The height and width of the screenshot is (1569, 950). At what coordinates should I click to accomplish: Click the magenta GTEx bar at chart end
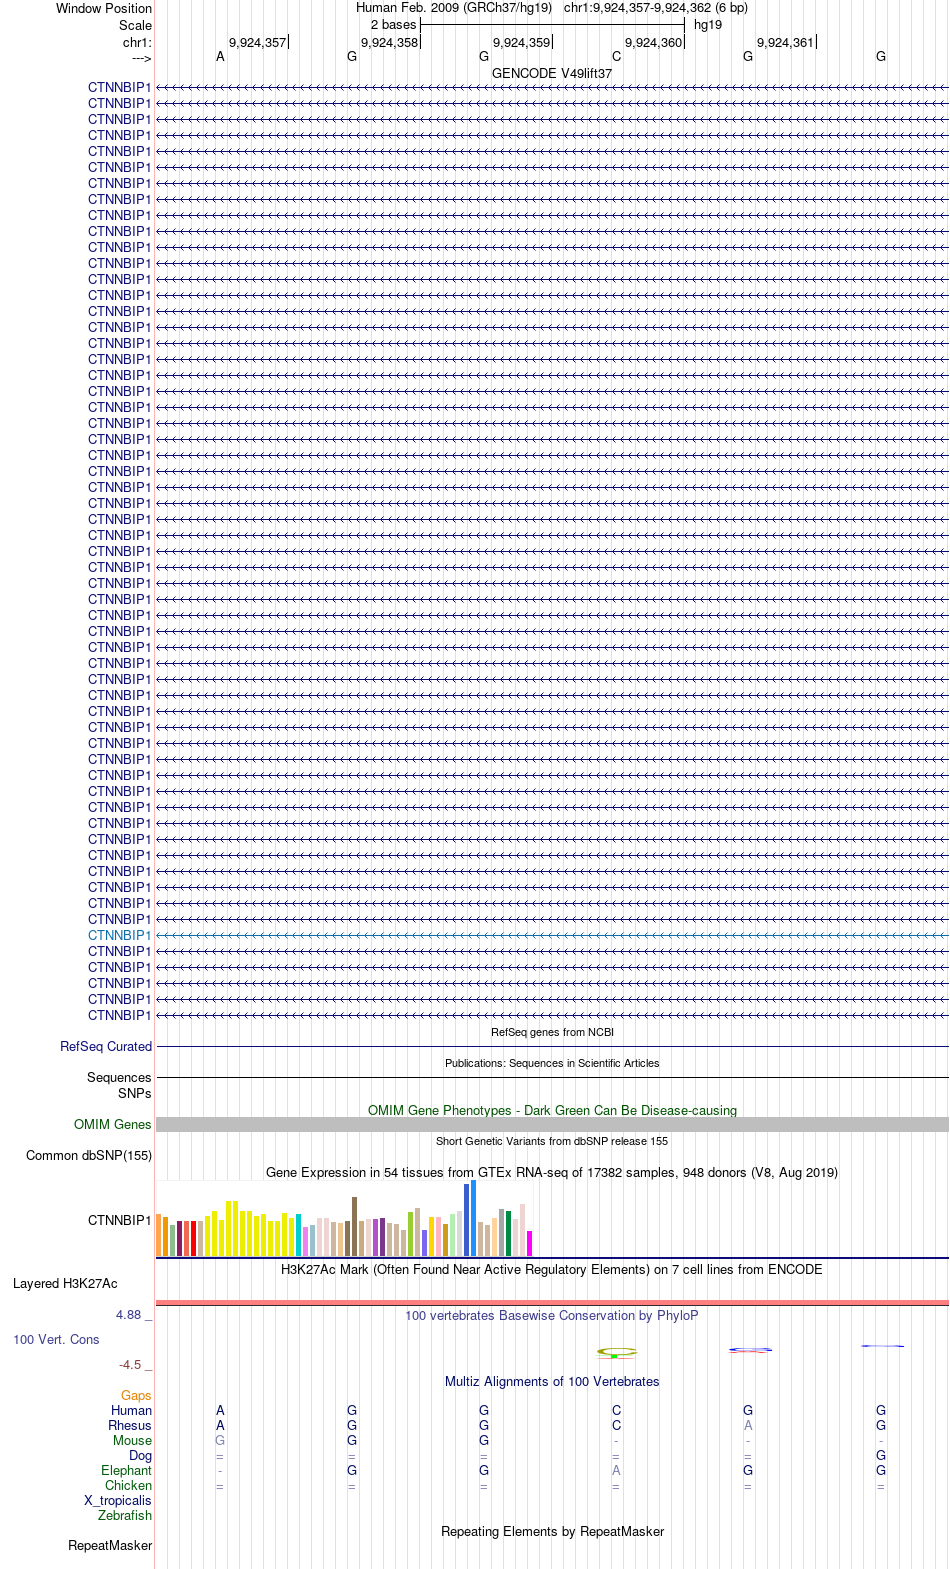click(x=529, y=1243)
